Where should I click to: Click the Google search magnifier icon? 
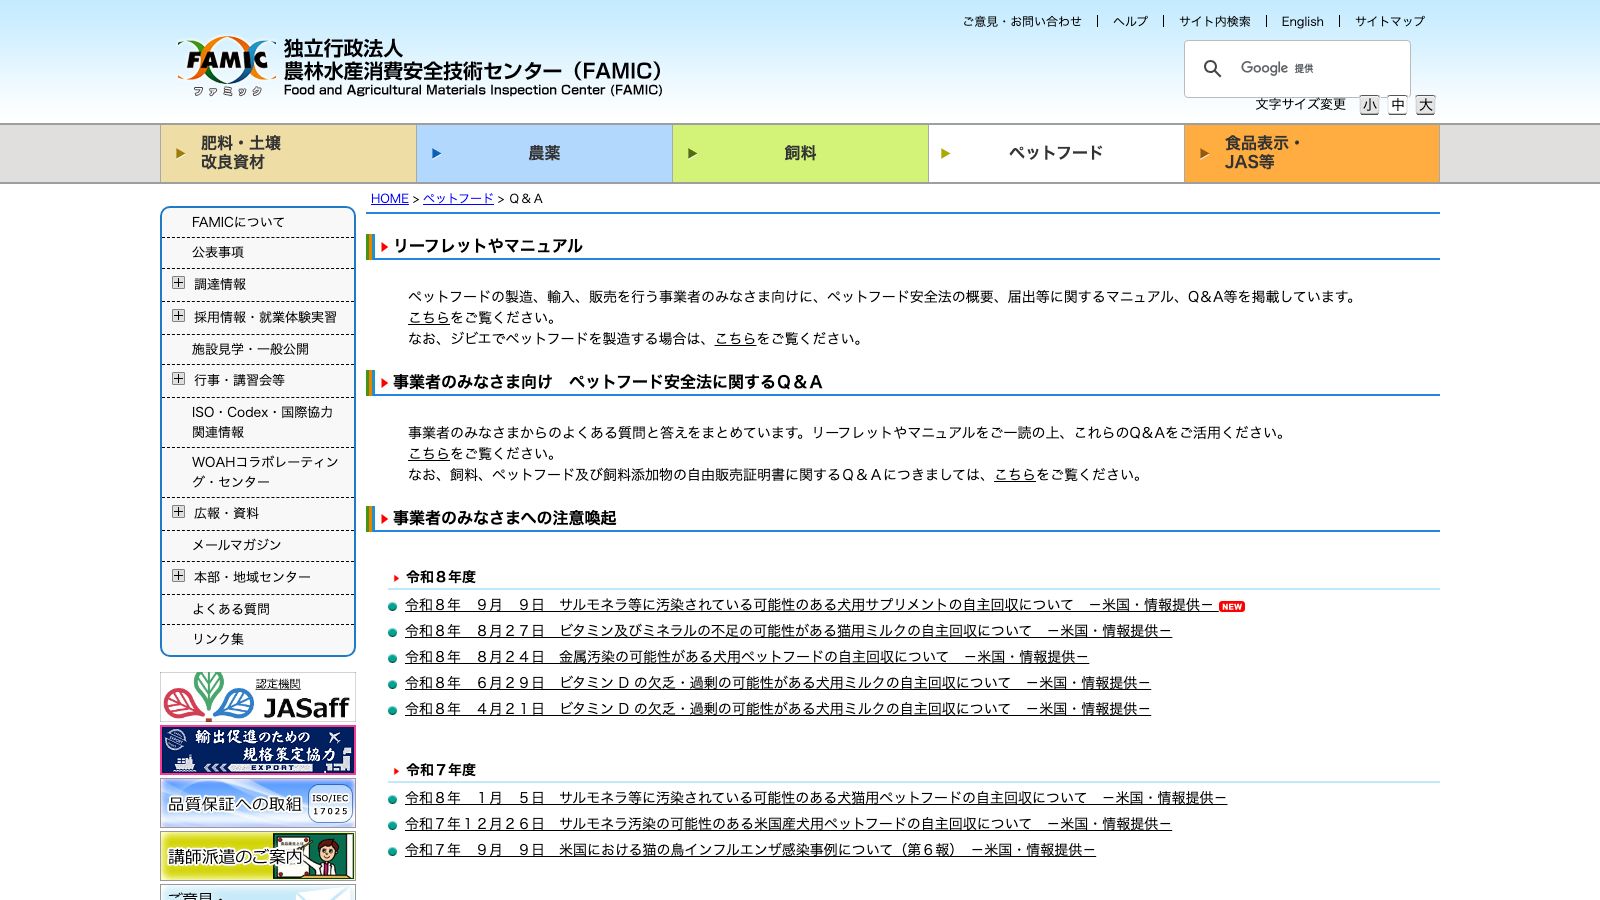1212,68
